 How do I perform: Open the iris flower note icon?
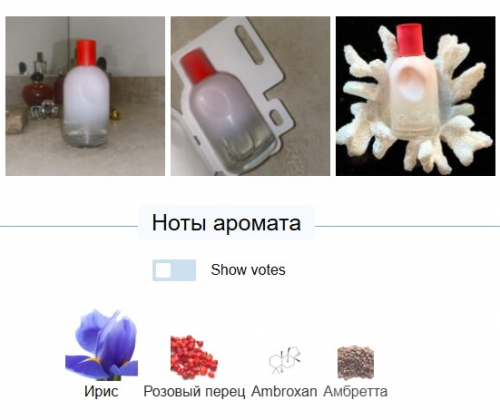(x=101, y=345)
